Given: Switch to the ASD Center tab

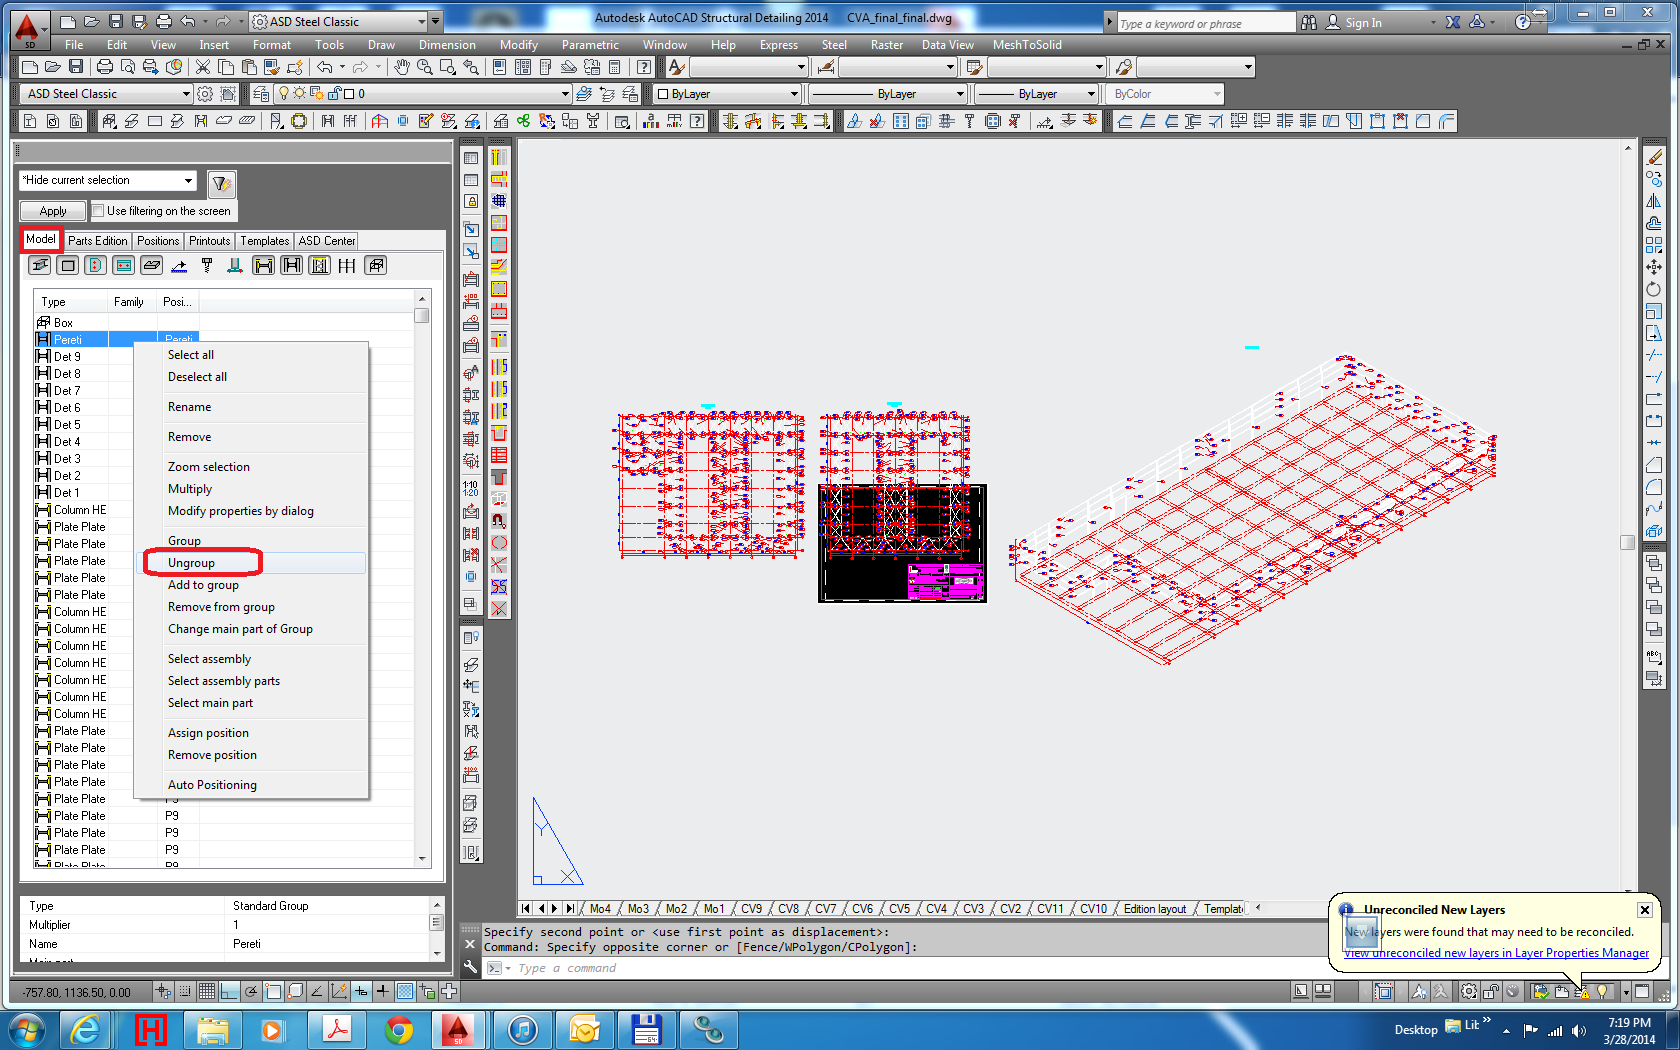Looking at the screenshot, I should [326, 241].
